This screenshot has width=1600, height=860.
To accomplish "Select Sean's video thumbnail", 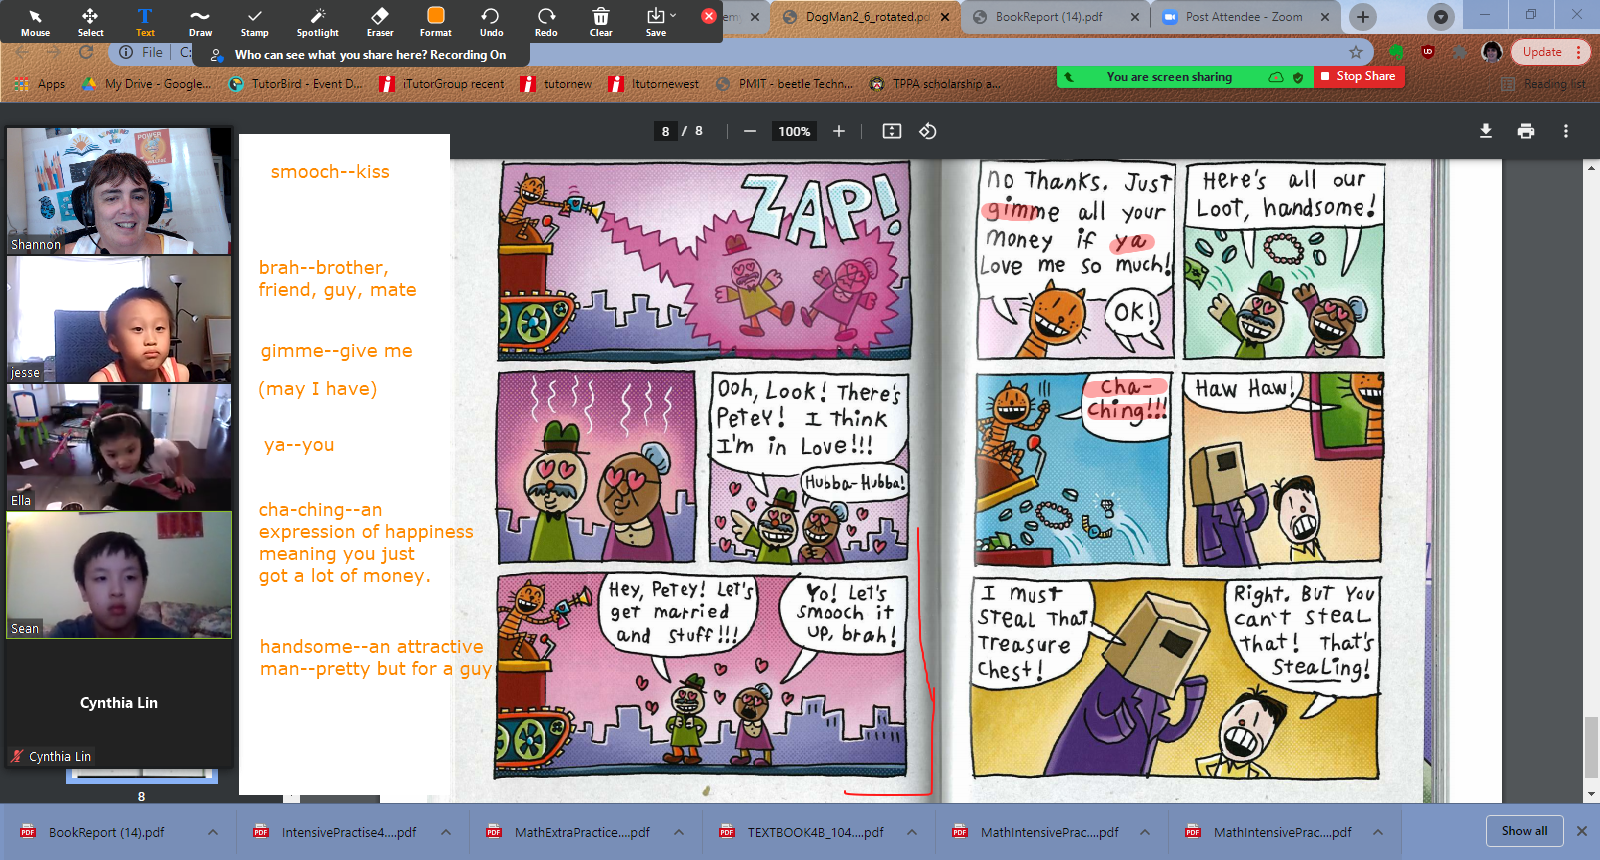I will coord(119,575).
